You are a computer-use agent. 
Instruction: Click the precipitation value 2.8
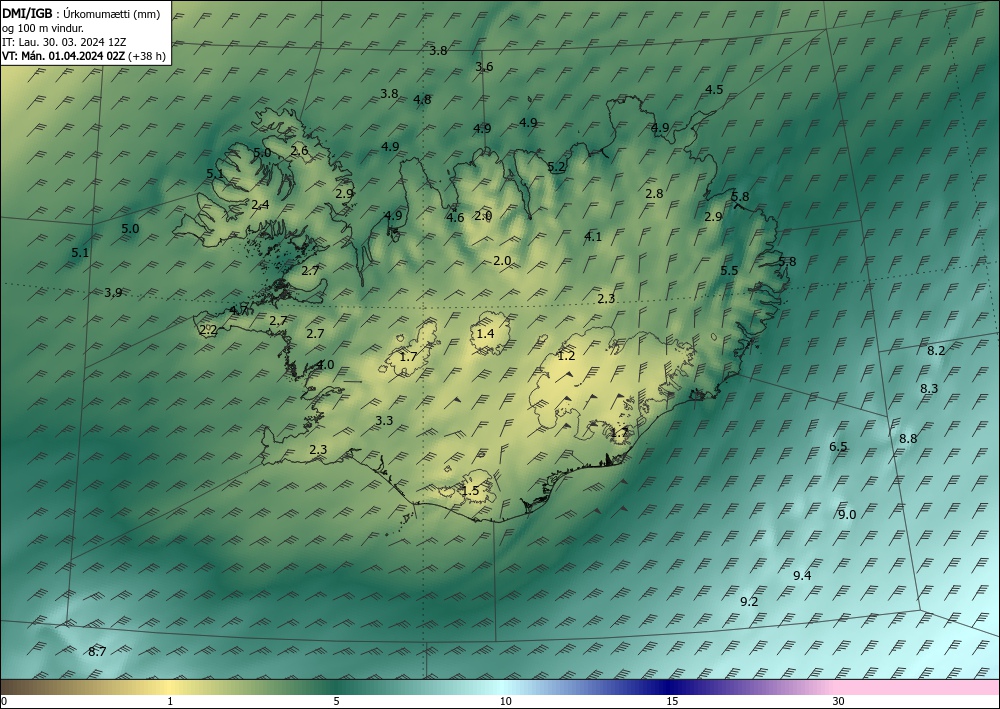[x=654, y=194]
